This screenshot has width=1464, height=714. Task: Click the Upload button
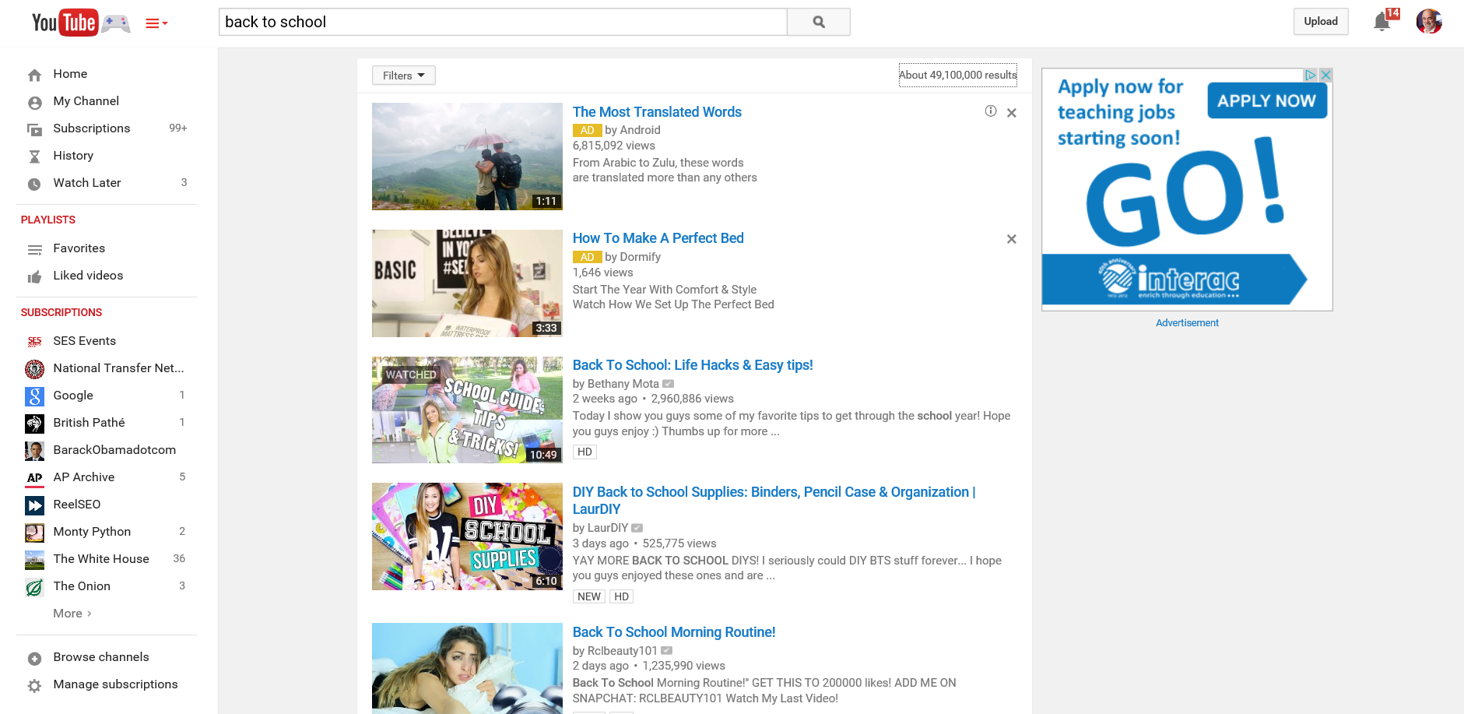pyautogui.click(x=1320, y=22)
